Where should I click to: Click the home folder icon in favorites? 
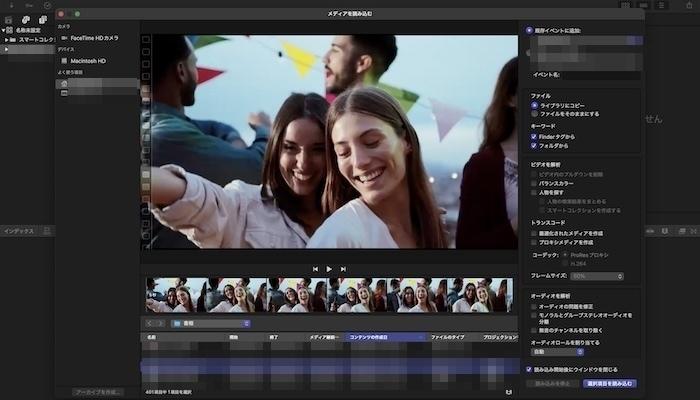pyautogui.click(x=64, y=83)
